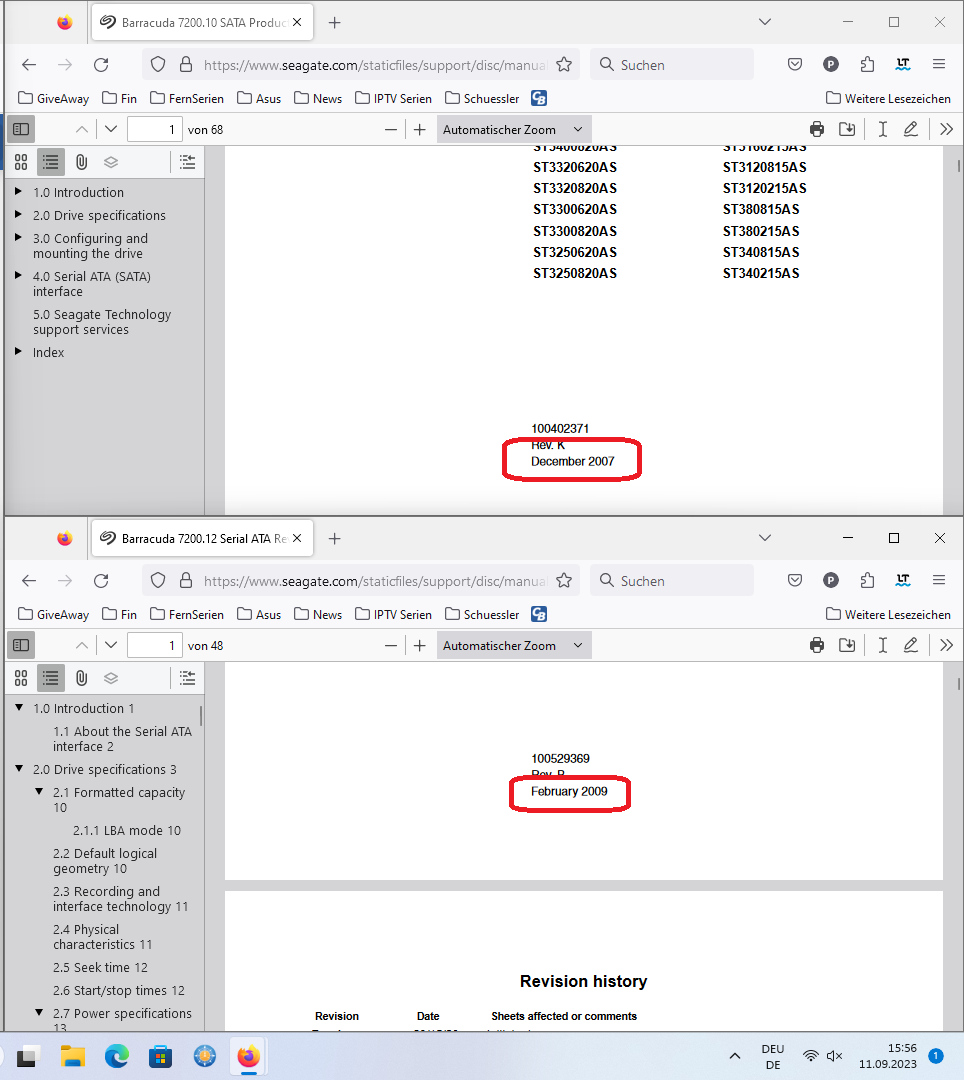Toggle sidebar in bottom Firefox PDF viewer
This screenshot has height=1080, width=964.
[x=21, y=645]
